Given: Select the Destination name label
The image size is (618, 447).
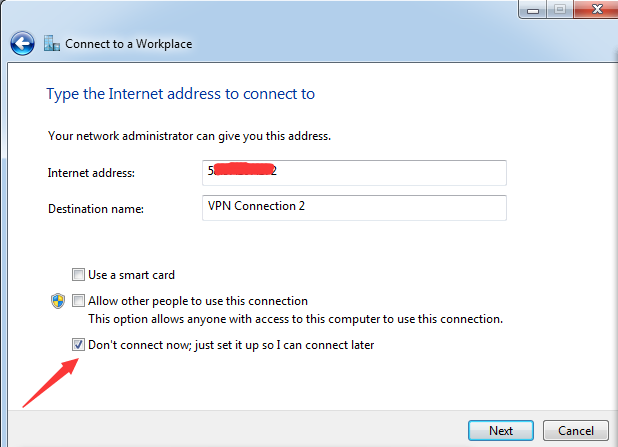Looking at the screenshot, I should (x=96, y=209).
